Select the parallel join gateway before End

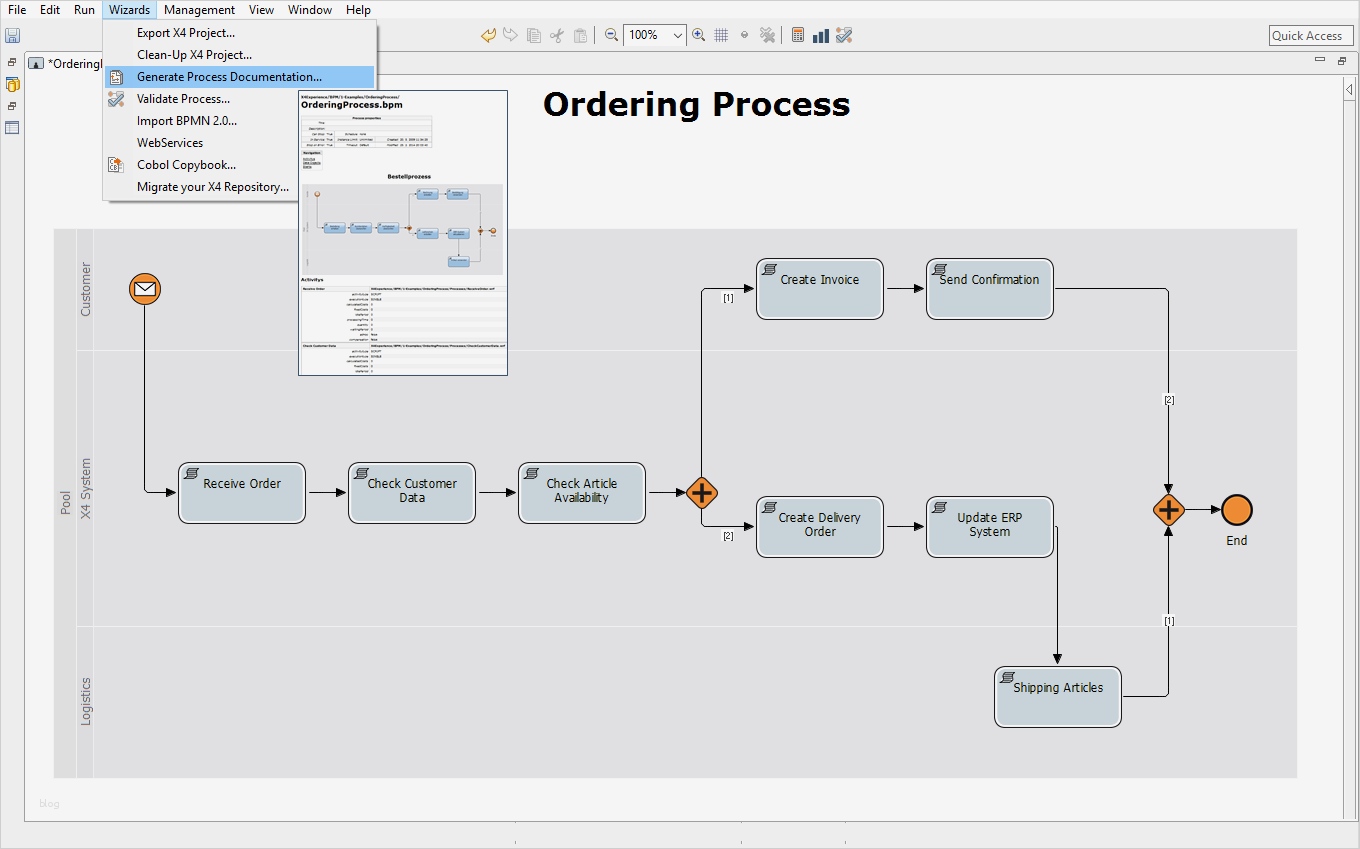point(1168,511)
